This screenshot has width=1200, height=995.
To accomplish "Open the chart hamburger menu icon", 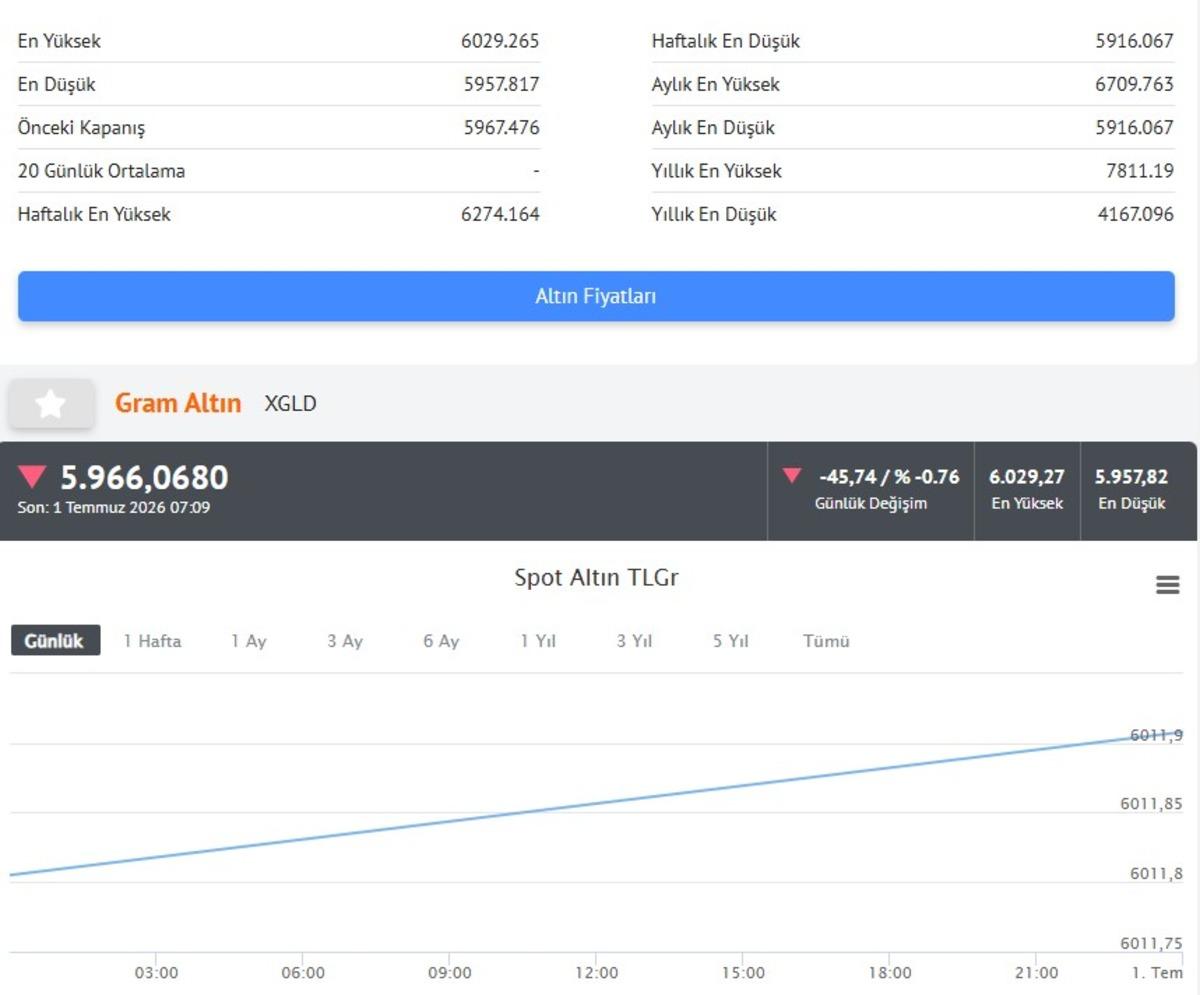I will [1167, 585].
